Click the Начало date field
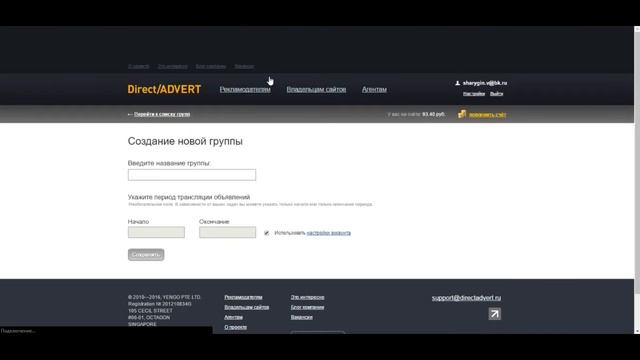 pos(156,232)
